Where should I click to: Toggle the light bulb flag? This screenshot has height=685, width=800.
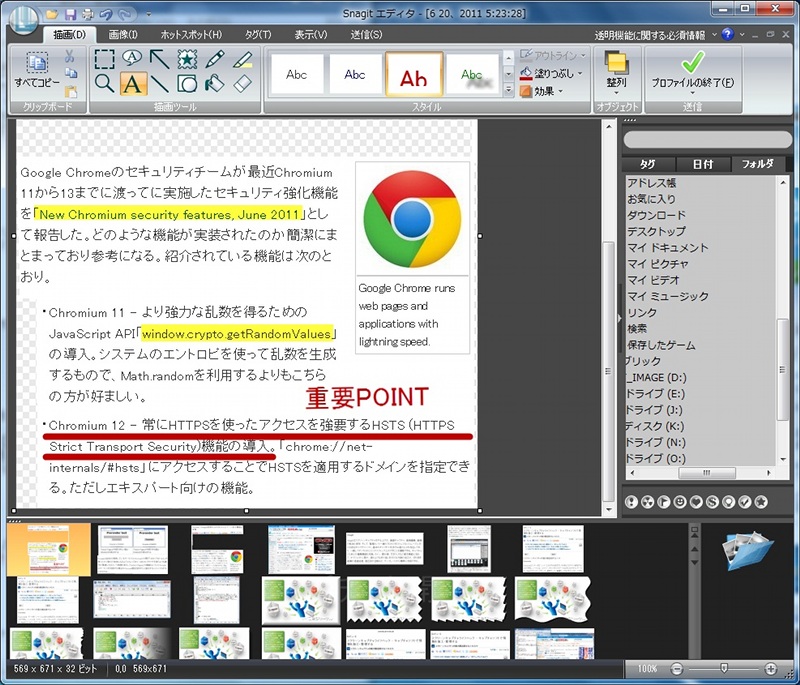tap(729, 502)
